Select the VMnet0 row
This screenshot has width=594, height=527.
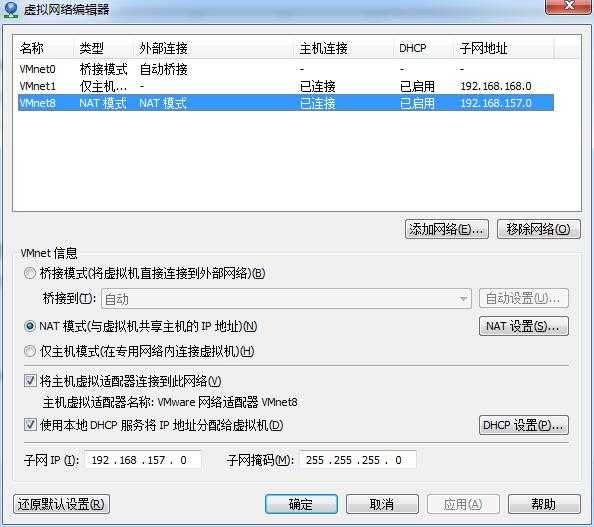click(x=286, y=69)
